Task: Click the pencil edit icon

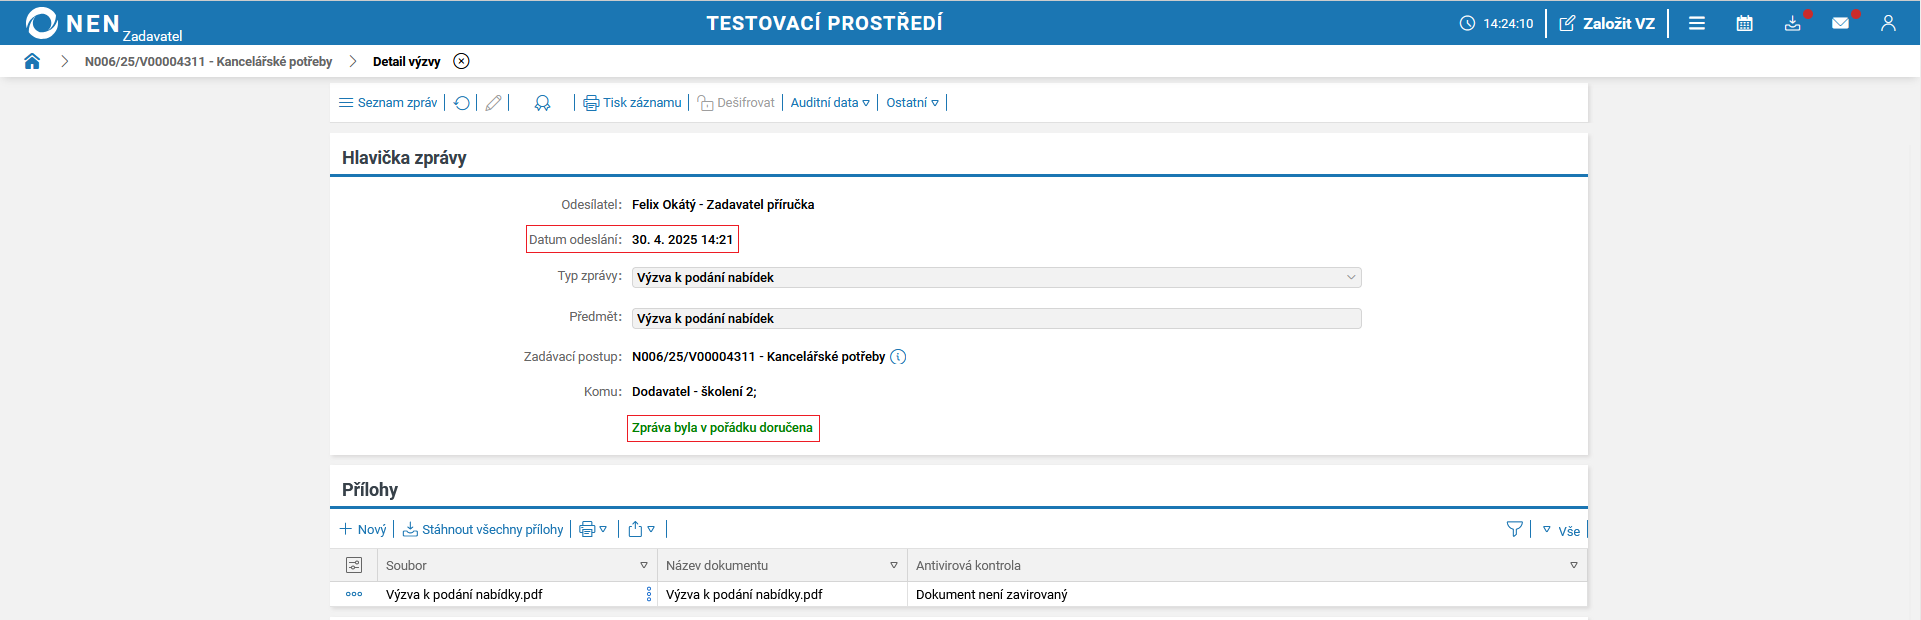Action: 493,103
